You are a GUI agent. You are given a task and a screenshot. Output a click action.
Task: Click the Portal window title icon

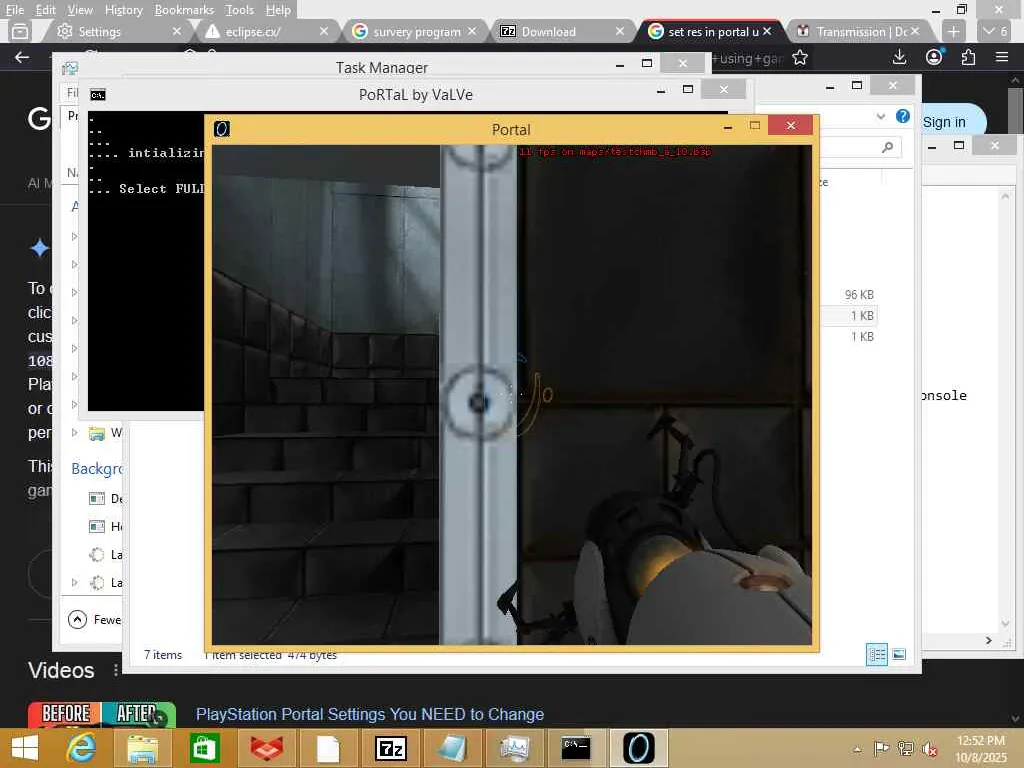pyautogui.click(x=222, y=129)
